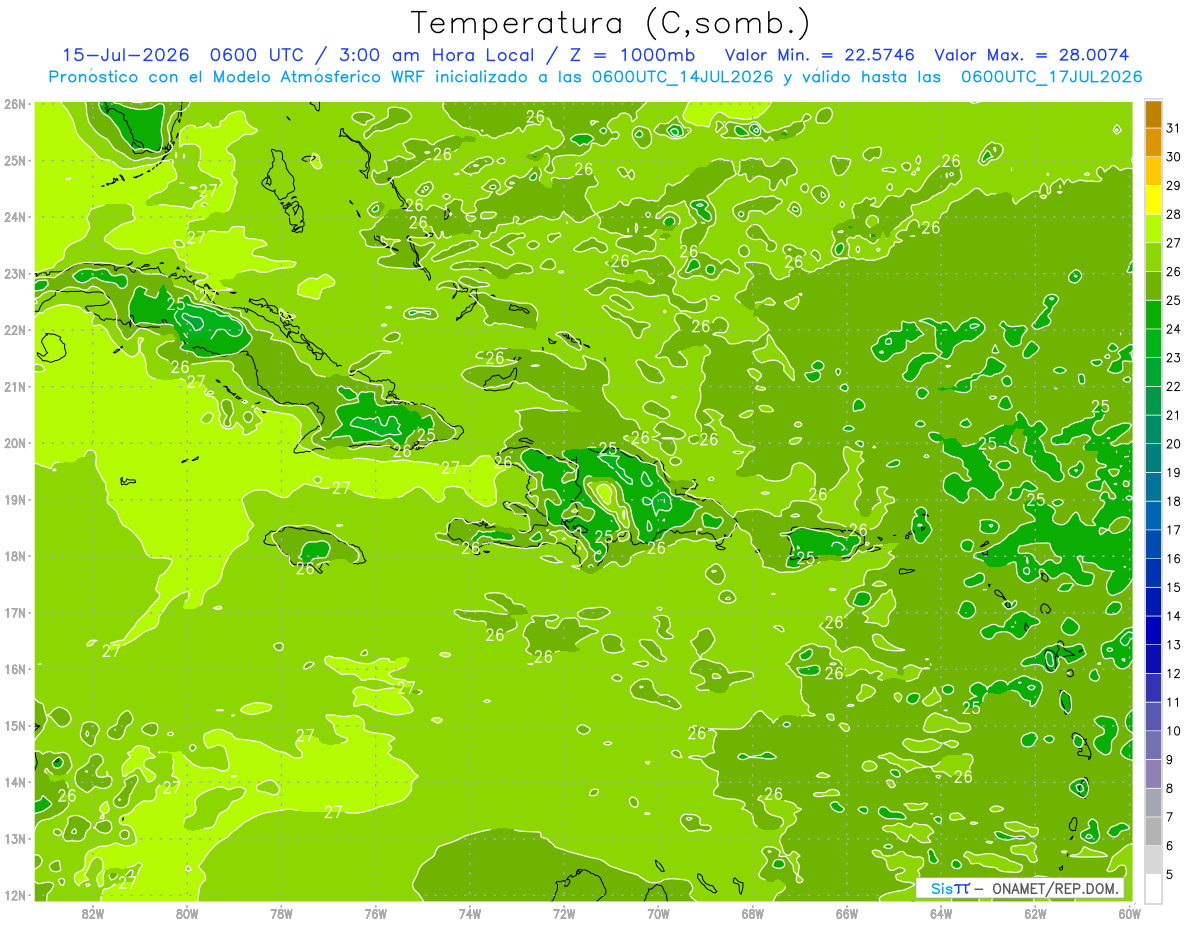This screenshot has width=1200, height=927.
Task: Click the colorbar value "18"
Action: coord(1173,501)
